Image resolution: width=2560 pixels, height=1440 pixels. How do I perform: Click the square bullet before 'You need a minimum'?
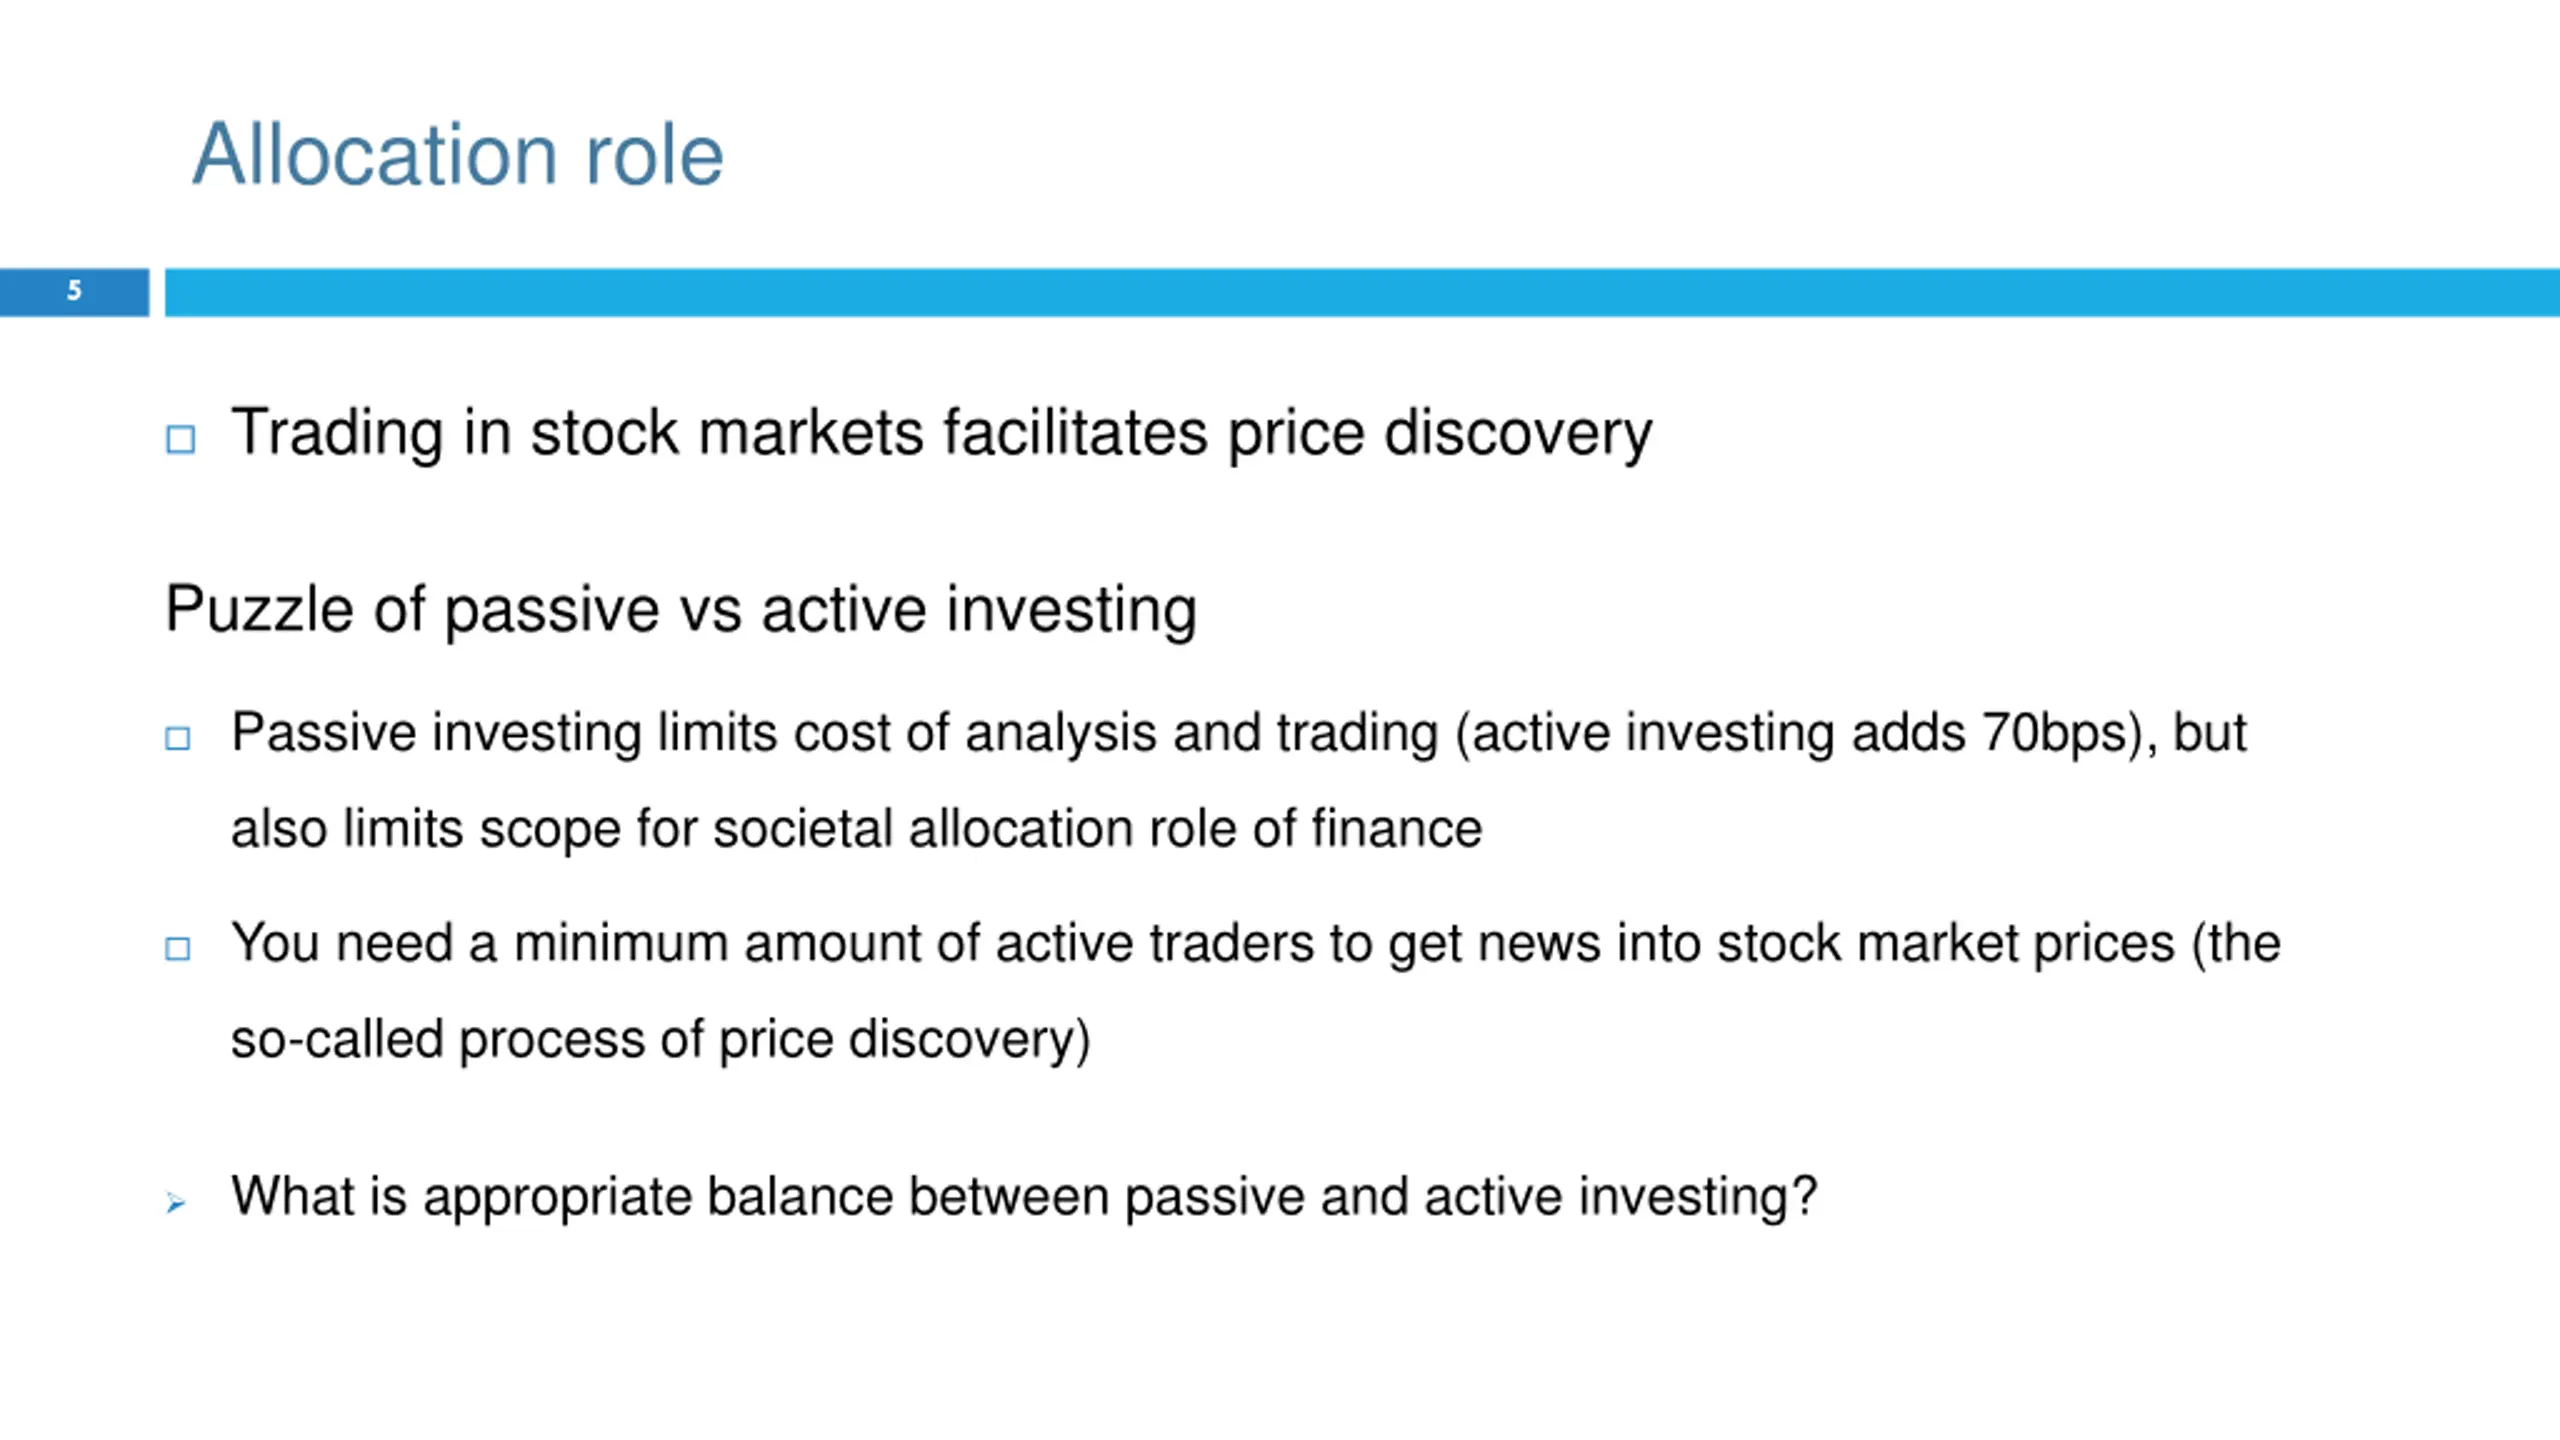[x=178, y=948]
